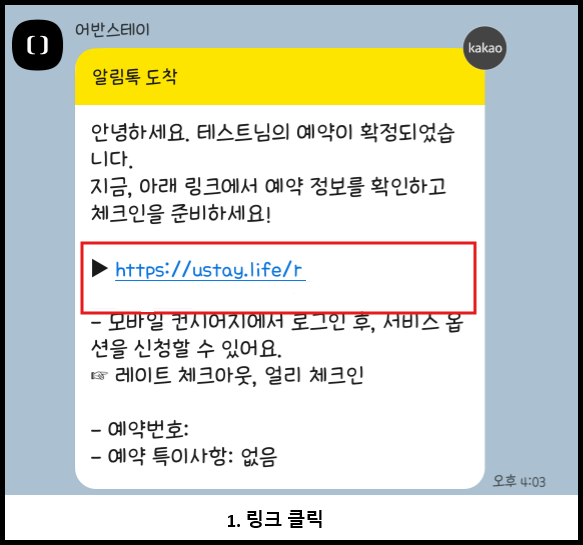The height and width of the screenshot is (545, 583).
Task: Click the round kakao badge icon
Action: 485,48
